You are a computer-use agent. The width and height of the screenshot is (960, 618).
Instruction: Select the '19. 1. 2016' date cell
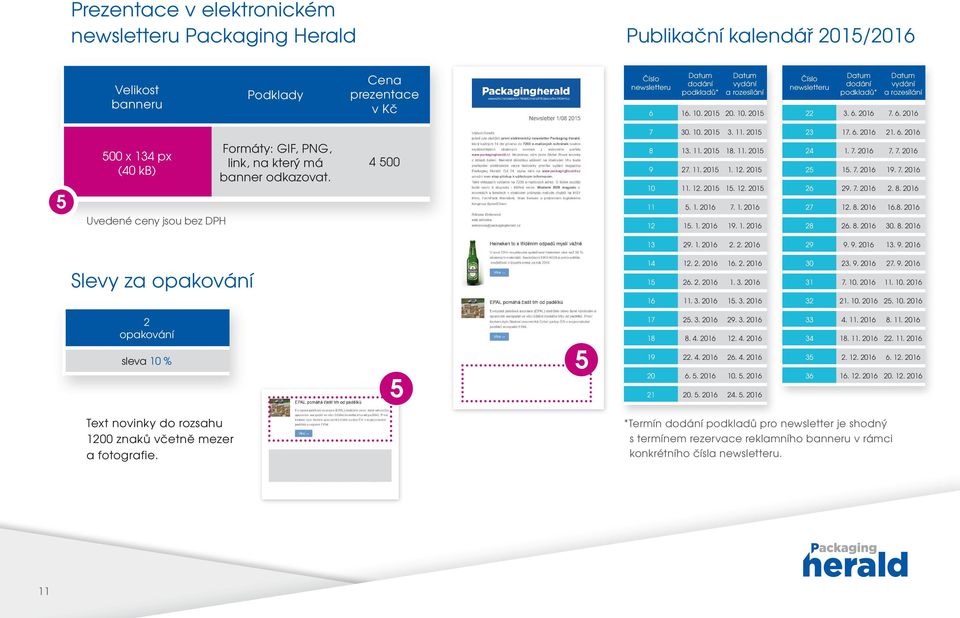click(744, 226)
